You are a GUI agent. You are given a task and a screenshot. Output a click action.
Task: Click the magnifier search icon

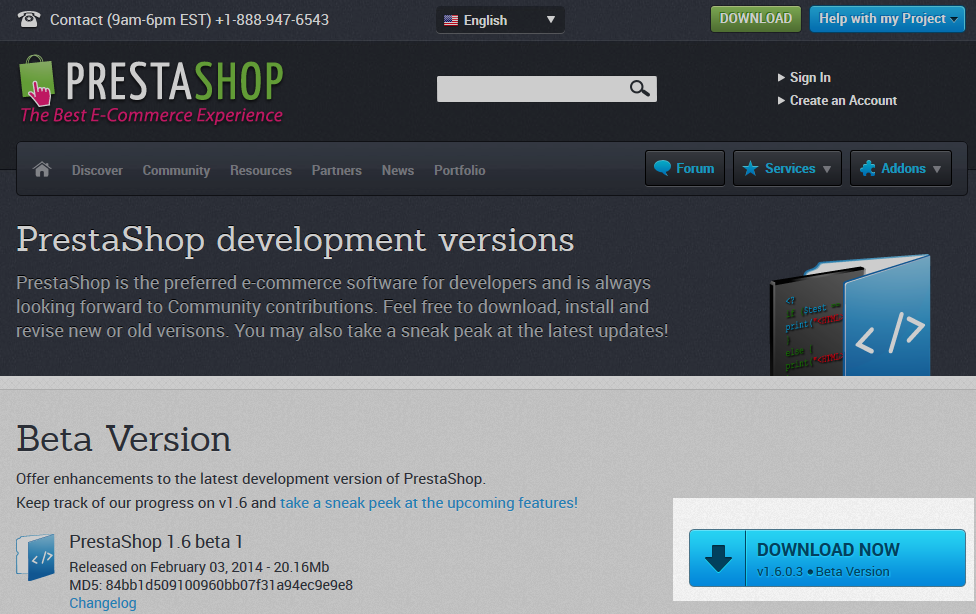point(639,88)
